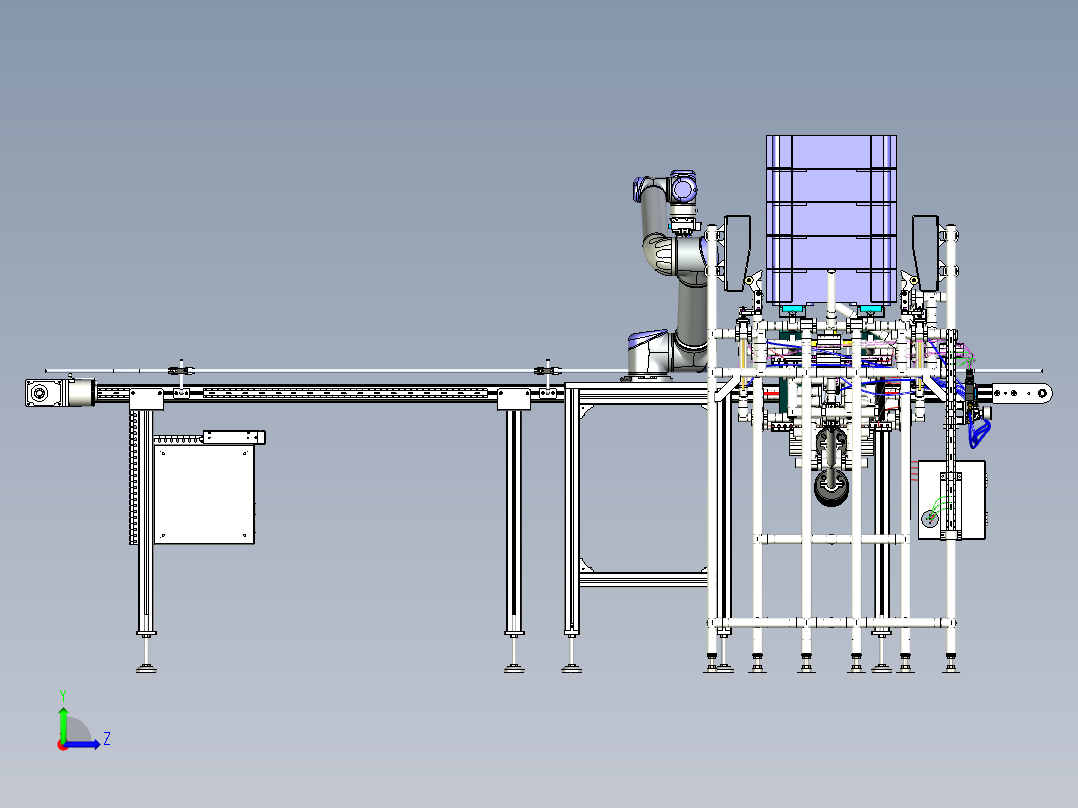The height and width of the screenshot is (808, 1078).
Task: Click the red origin point of the triad
Action: click(x=62, y=746)
